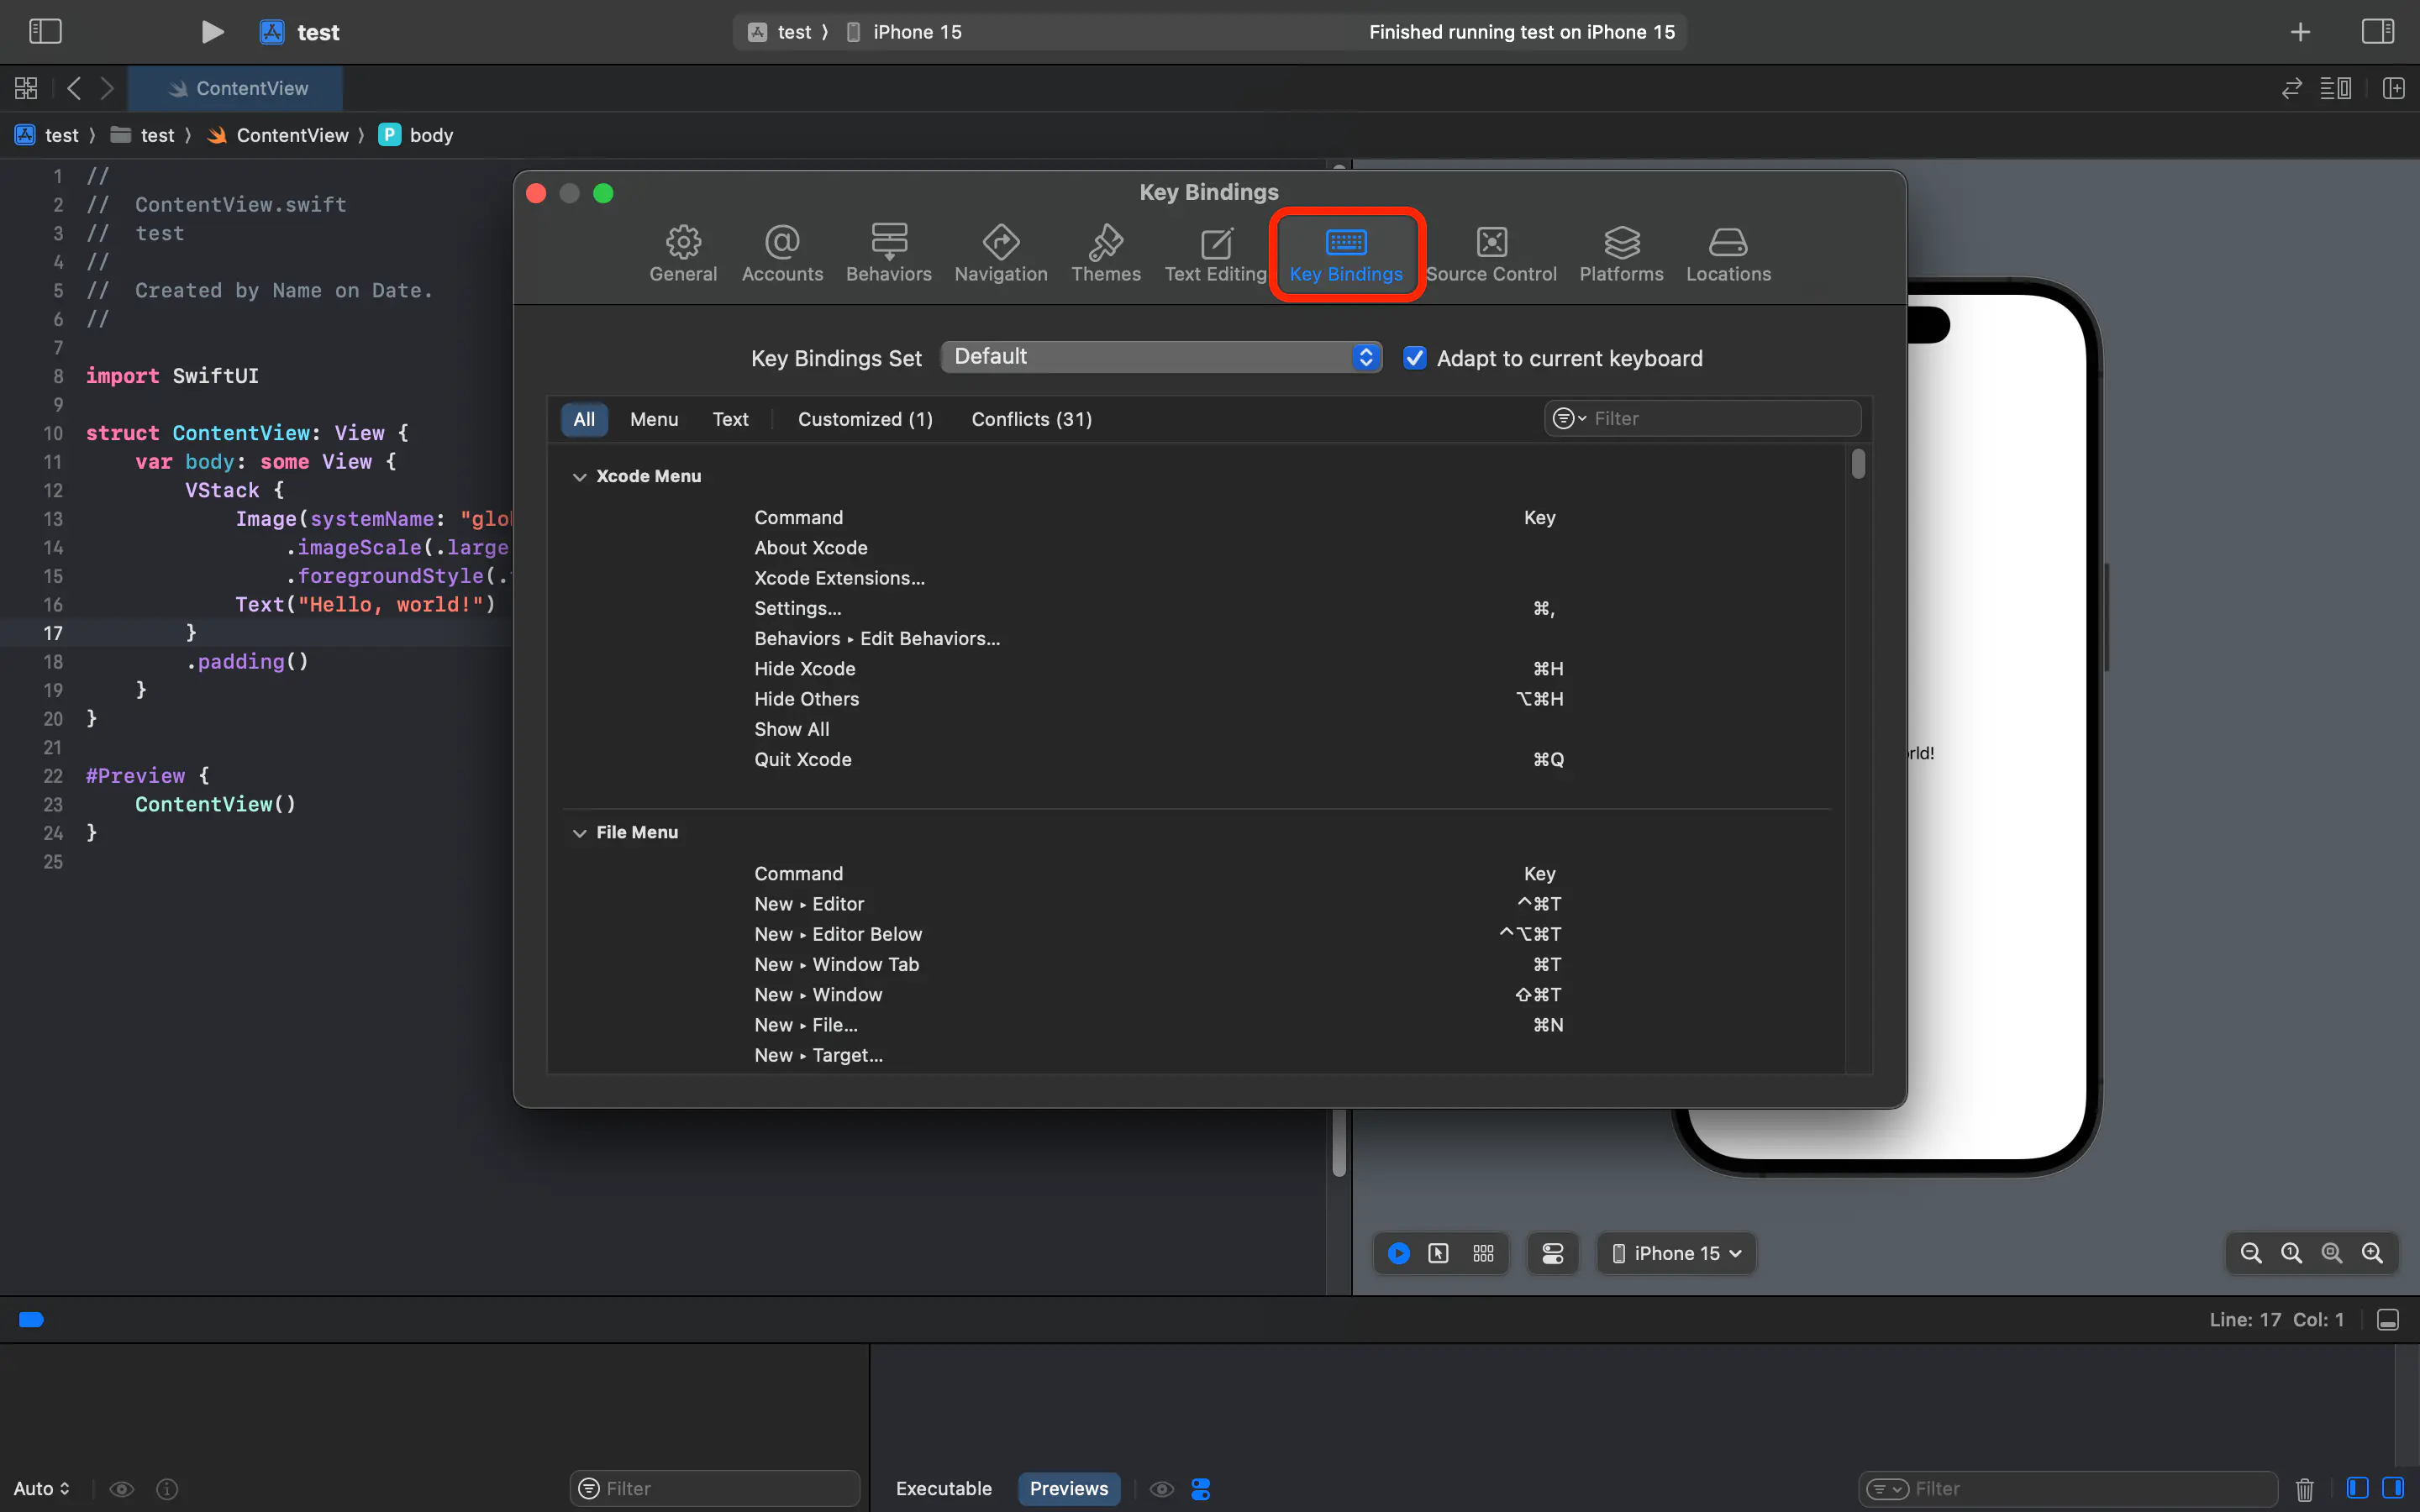
Task: Add with the plus icon in toolbar
Action: point(2300,32)
